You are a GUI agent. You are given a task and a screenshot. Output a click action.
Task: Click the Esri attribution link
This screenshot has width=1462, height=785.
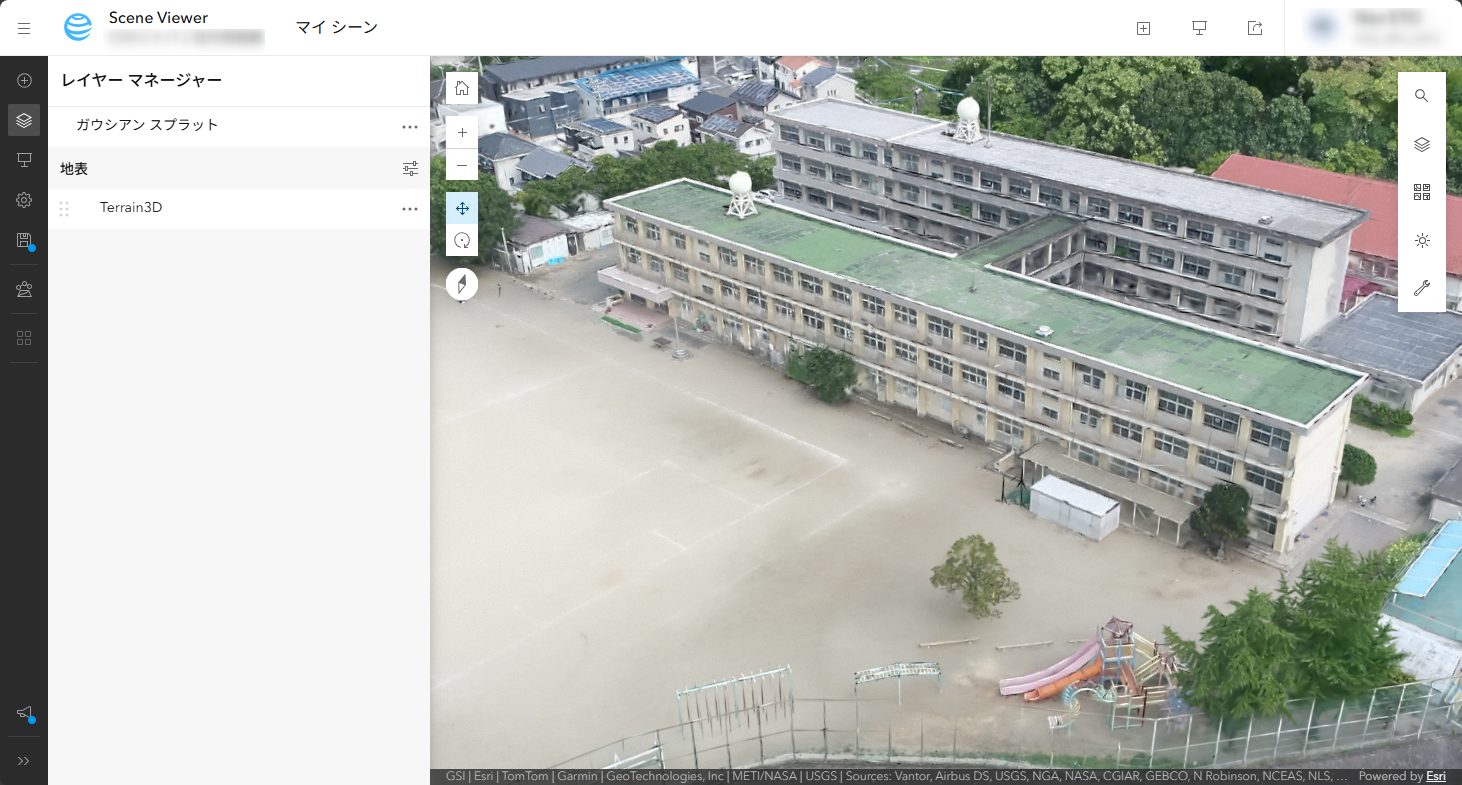[x=1435, y=776]
